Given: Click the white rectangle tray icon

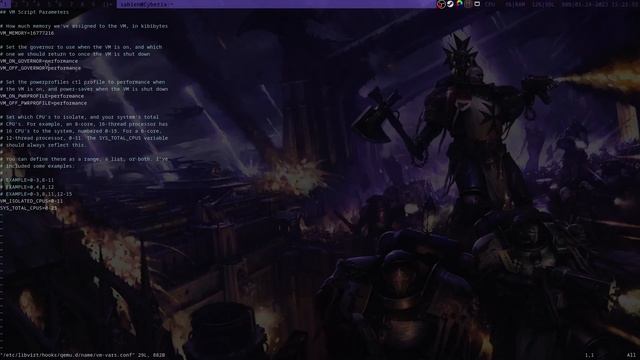Looking at the screenshot, I should (477, 4).
